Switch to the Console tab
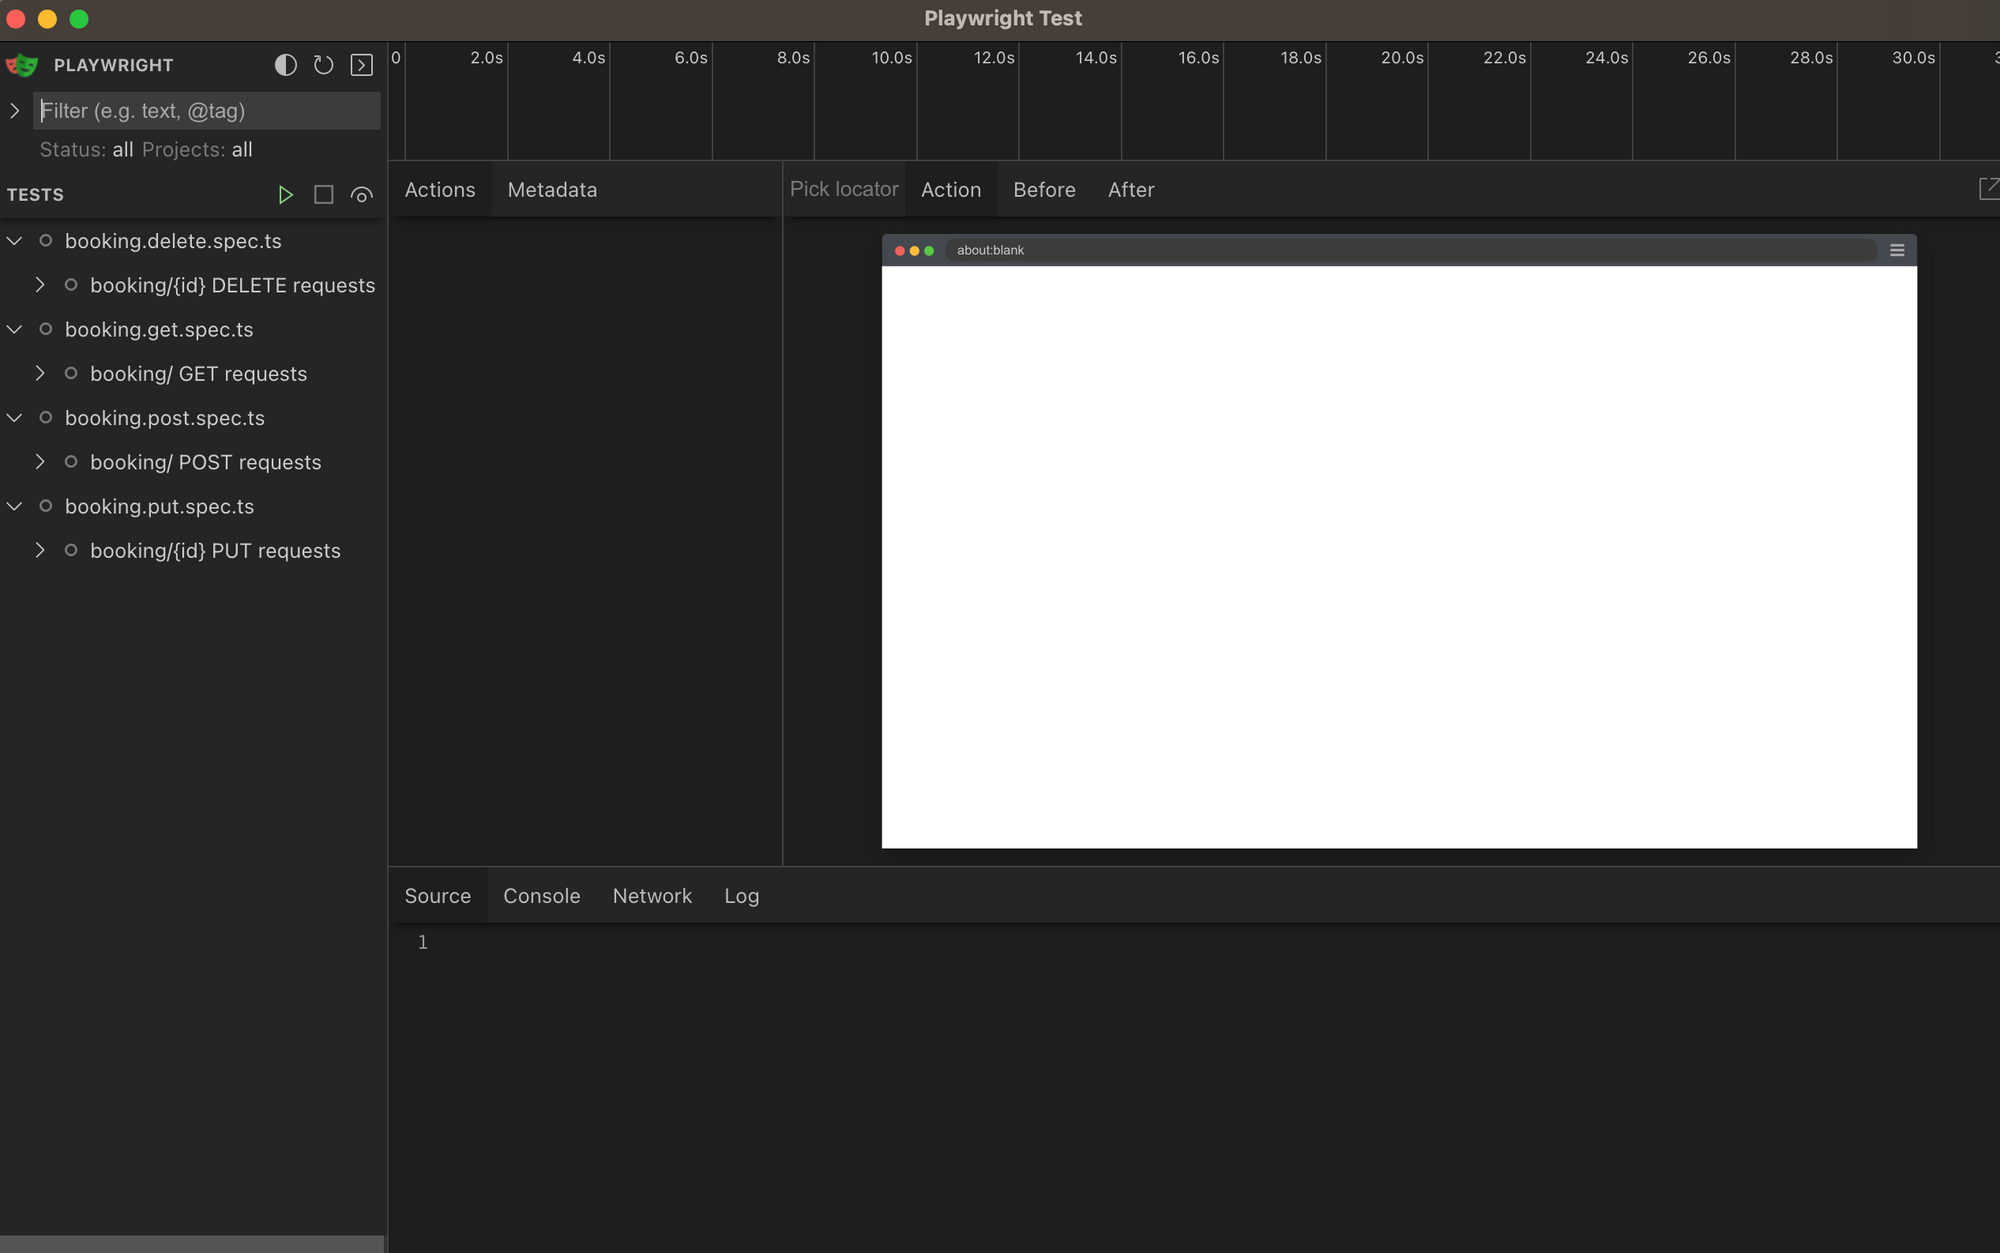 pyautogui.click(x=541, y=896)
